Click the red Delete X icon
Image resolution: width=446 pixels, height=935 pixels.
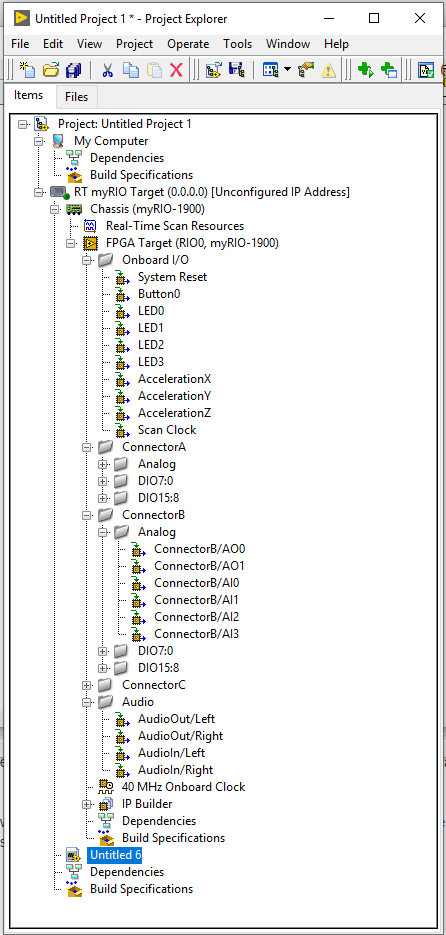(x=176, y=70)
